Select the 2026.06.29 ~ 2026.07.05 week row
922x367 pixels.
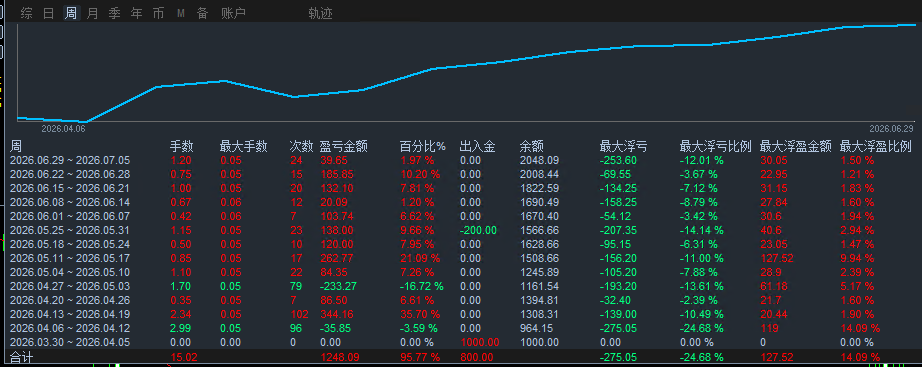(x=461, y=161)
